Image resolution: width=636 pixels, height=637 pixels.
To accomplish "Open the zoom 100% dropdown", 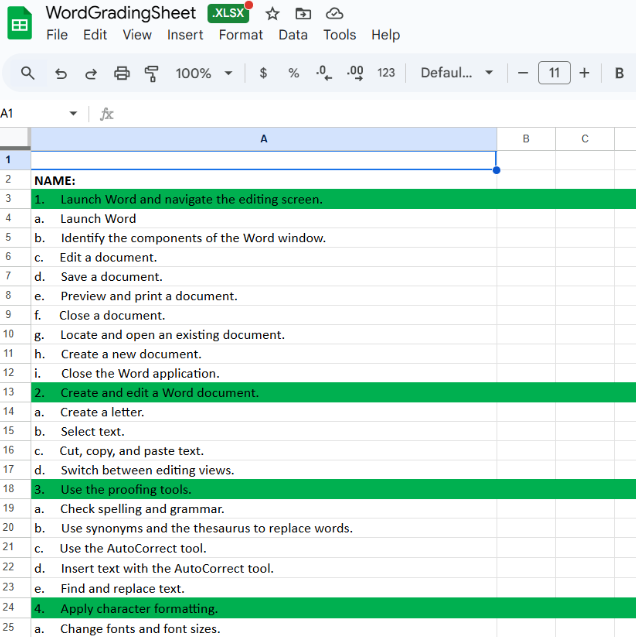I will click(x=204, y=74).
